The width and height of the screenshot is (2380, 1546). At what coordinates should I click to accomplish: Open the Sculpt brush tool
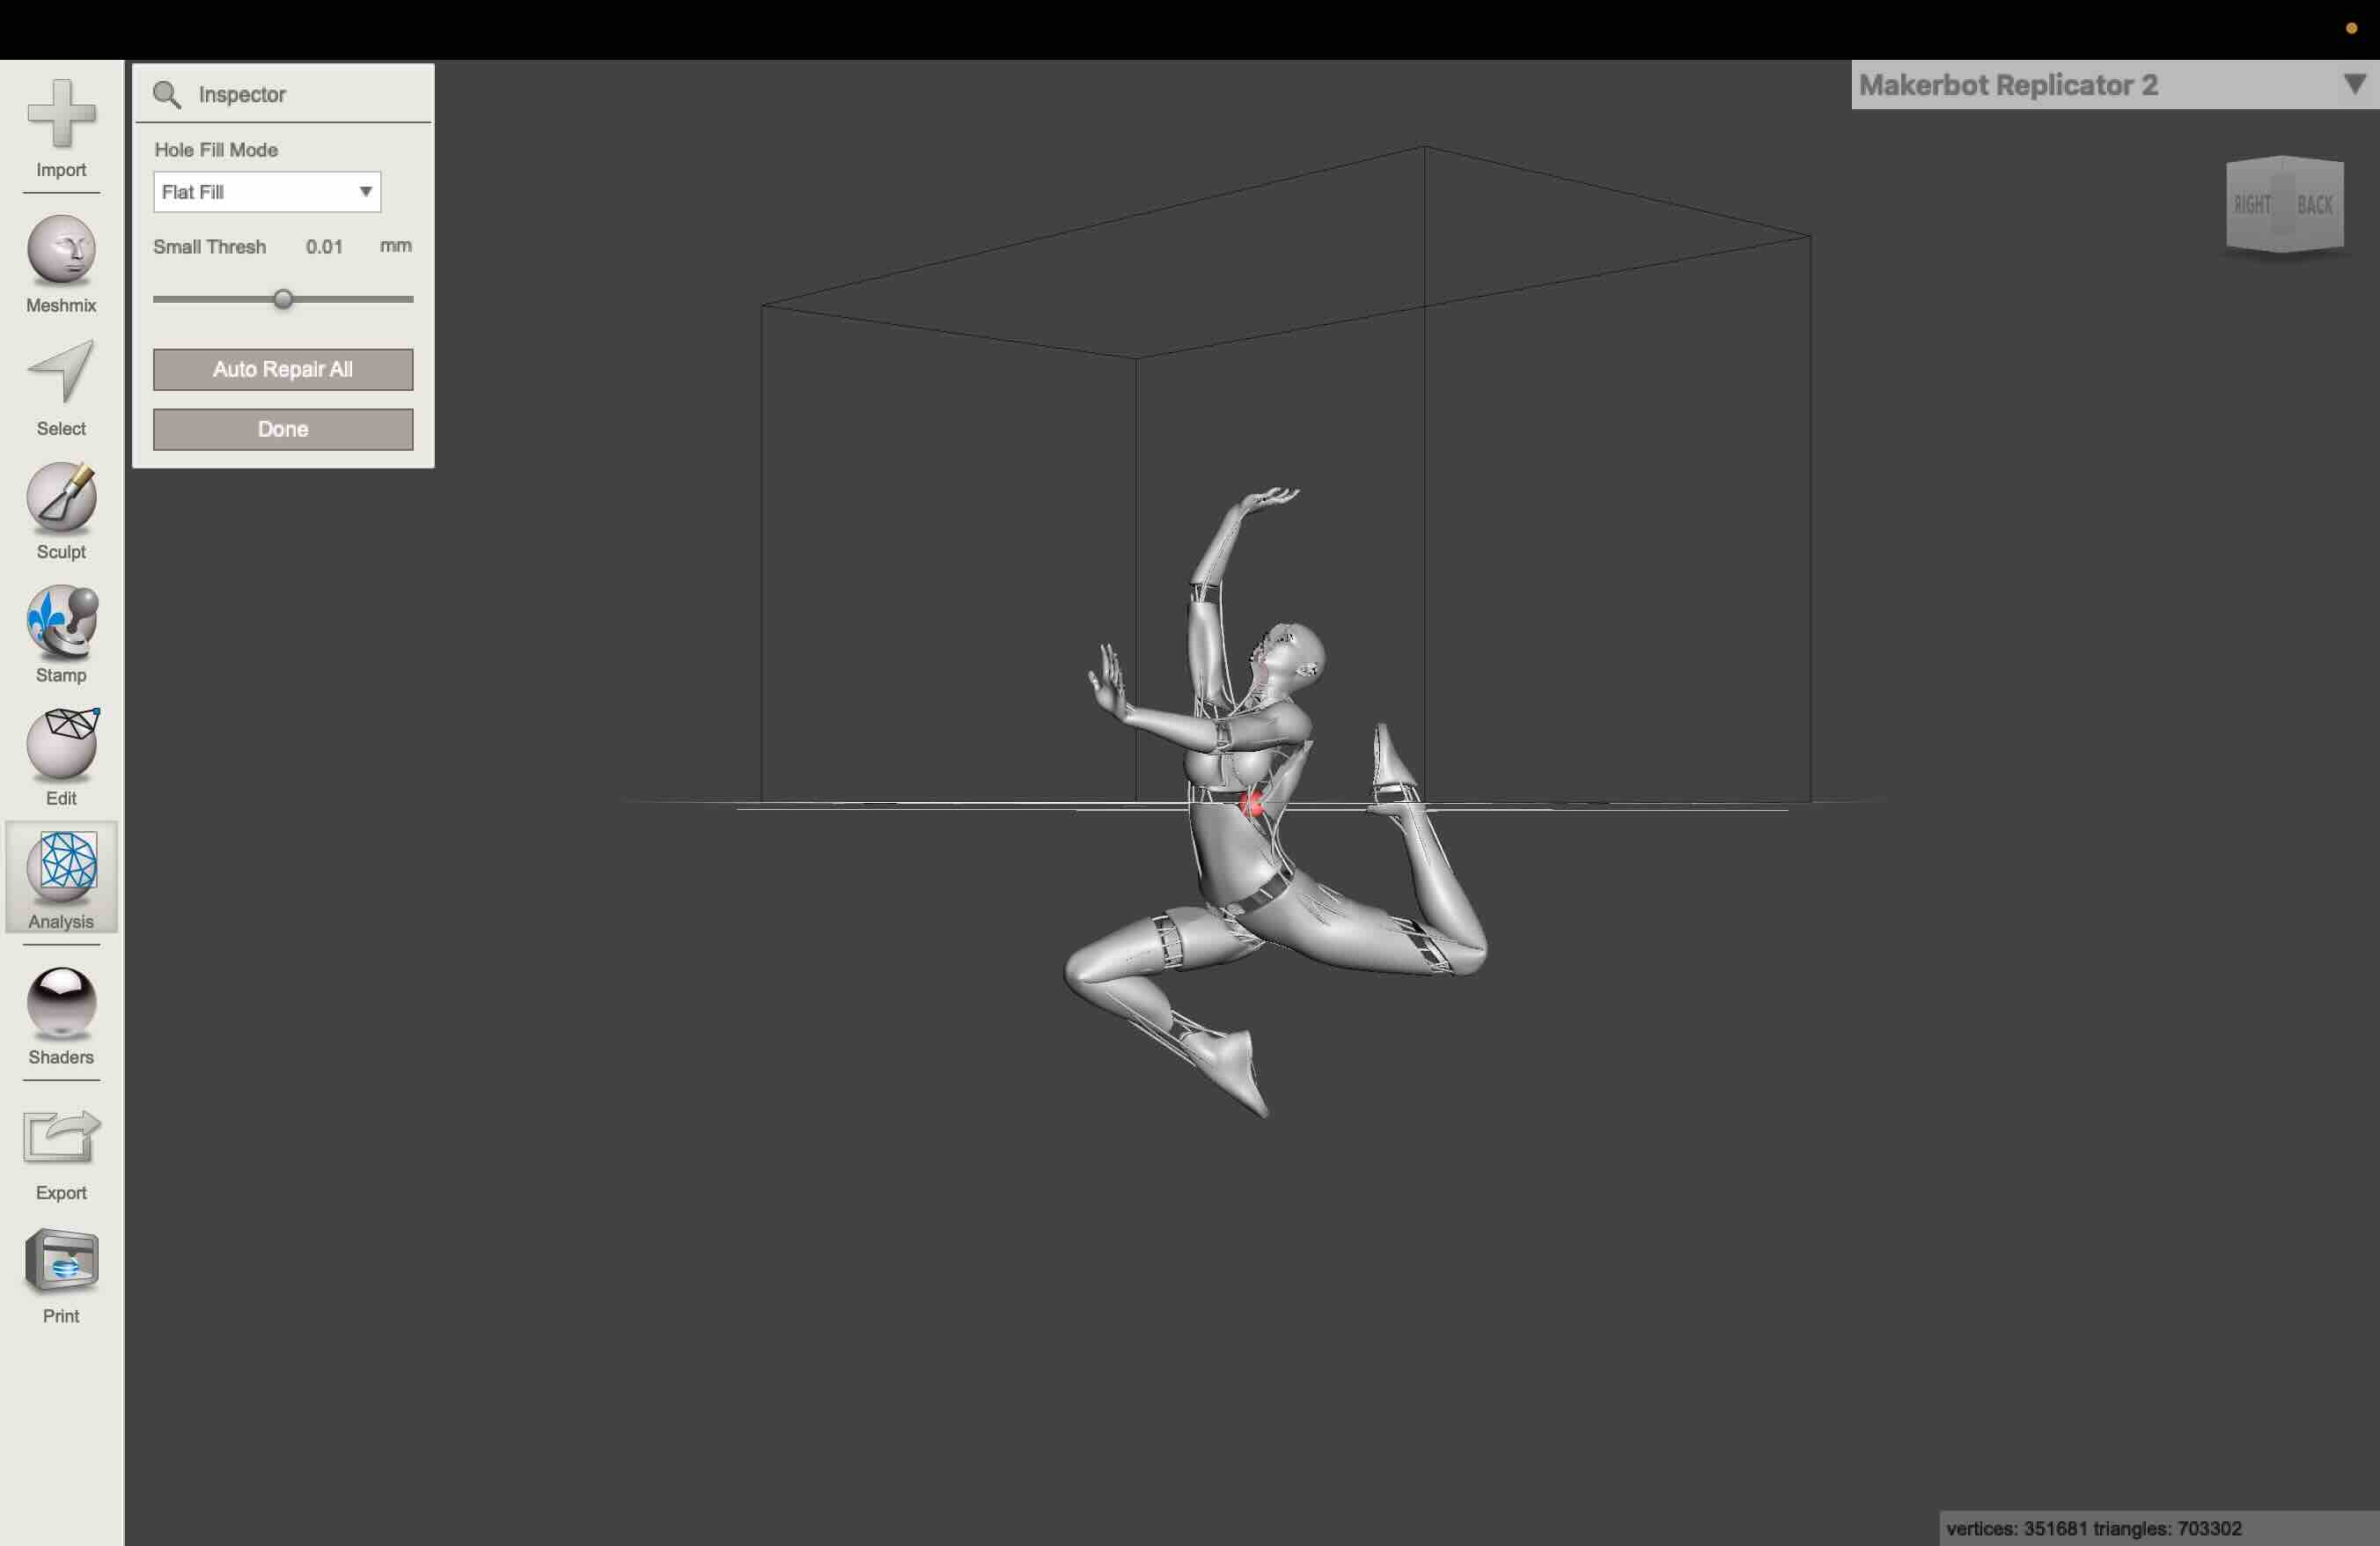point(61,497)
